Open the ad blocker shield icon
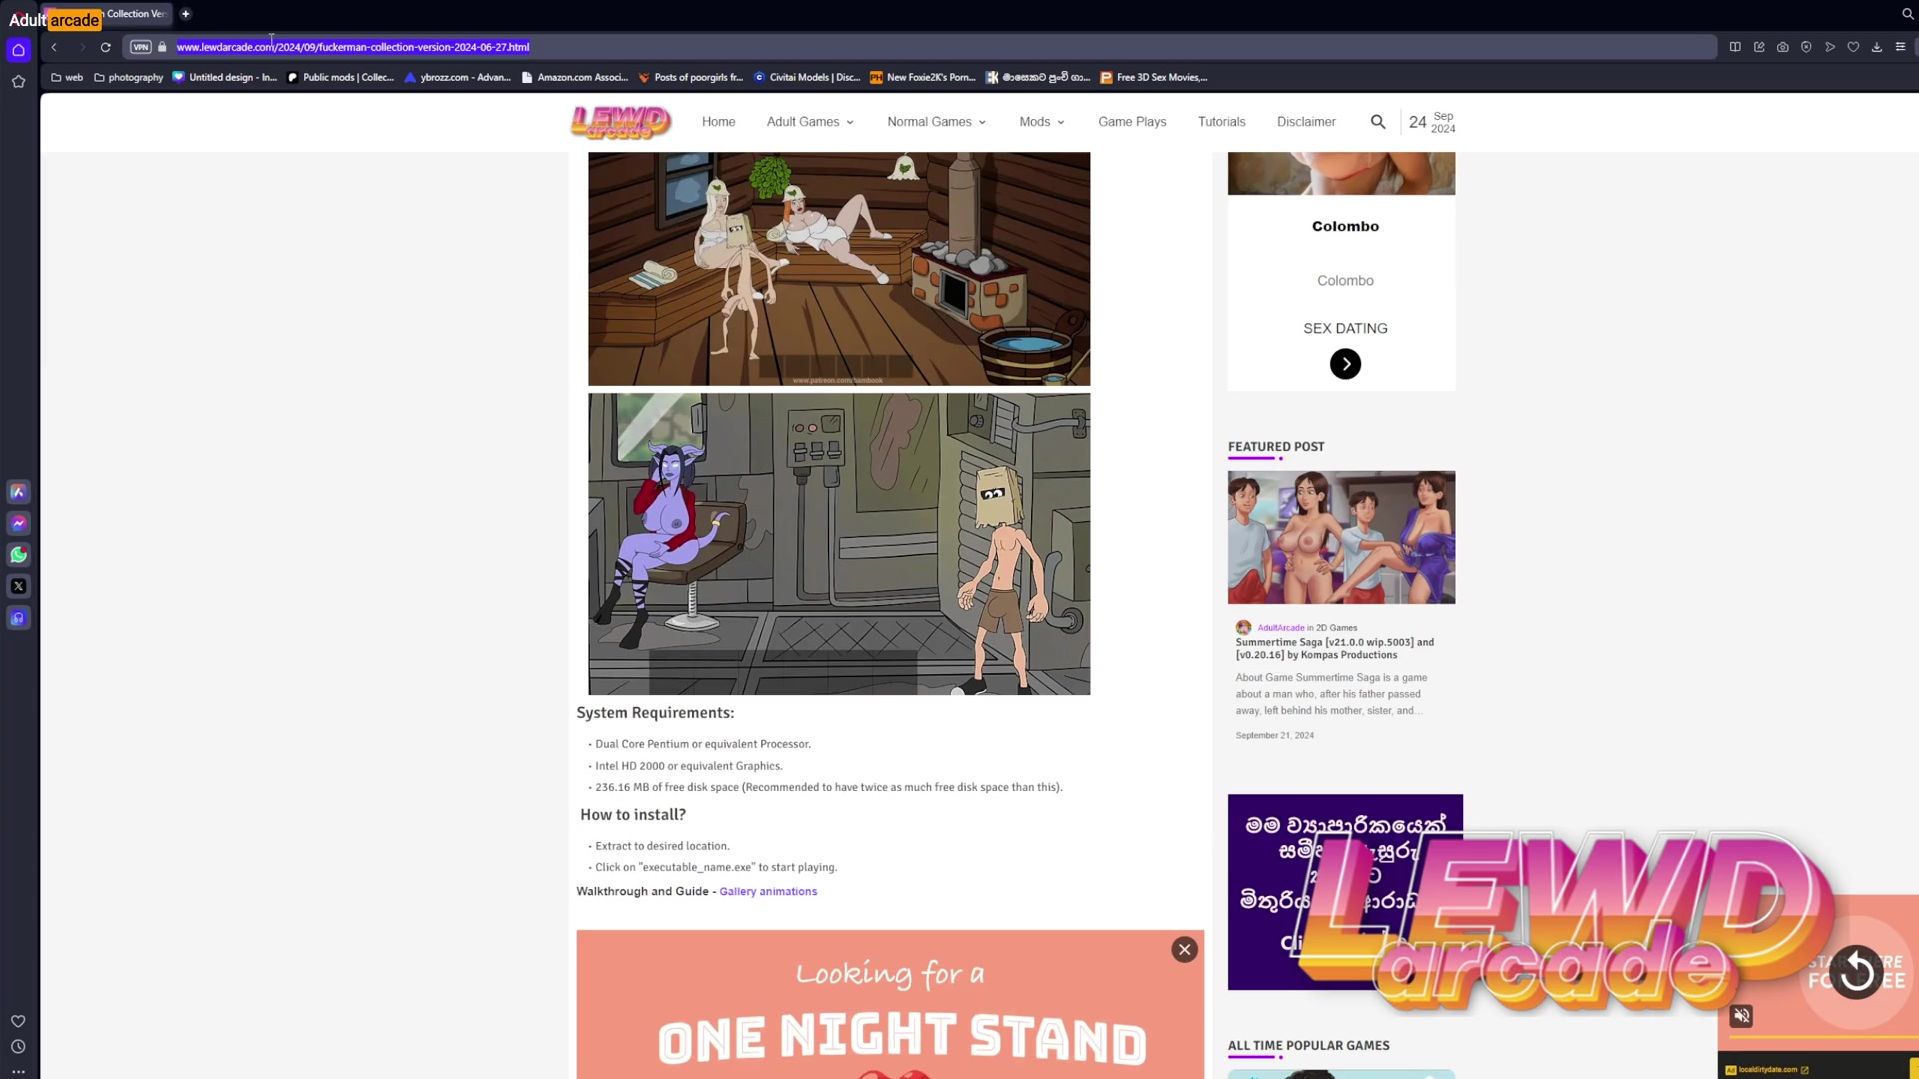Screen dimensions: 1919x1079 [1806, 47]
